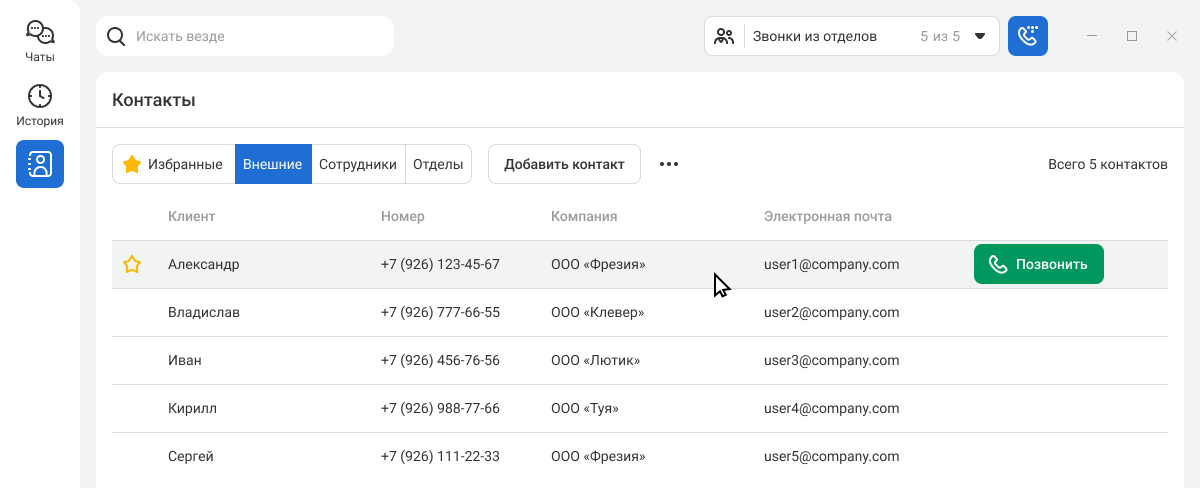This screenshot has height=488, width=1200.
Task: Switch to the Избранные tab
Action: pos(173,164)
